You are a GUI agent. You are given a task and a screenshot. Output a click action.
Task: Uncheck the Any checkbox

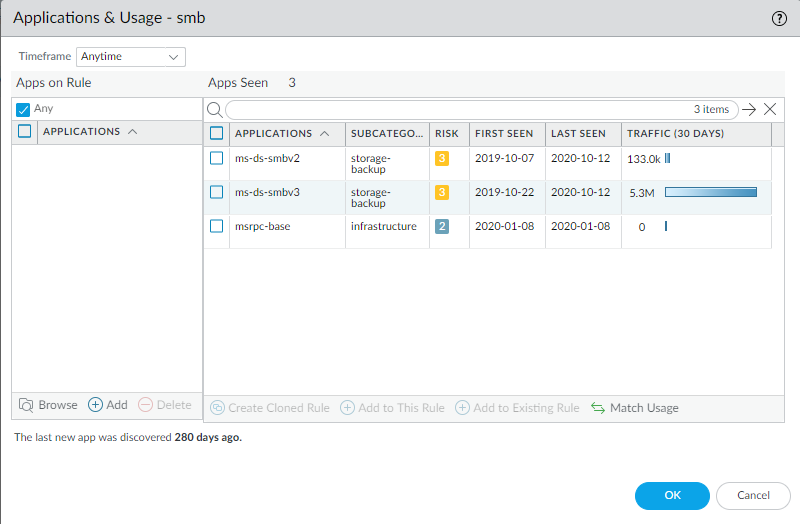24,109
